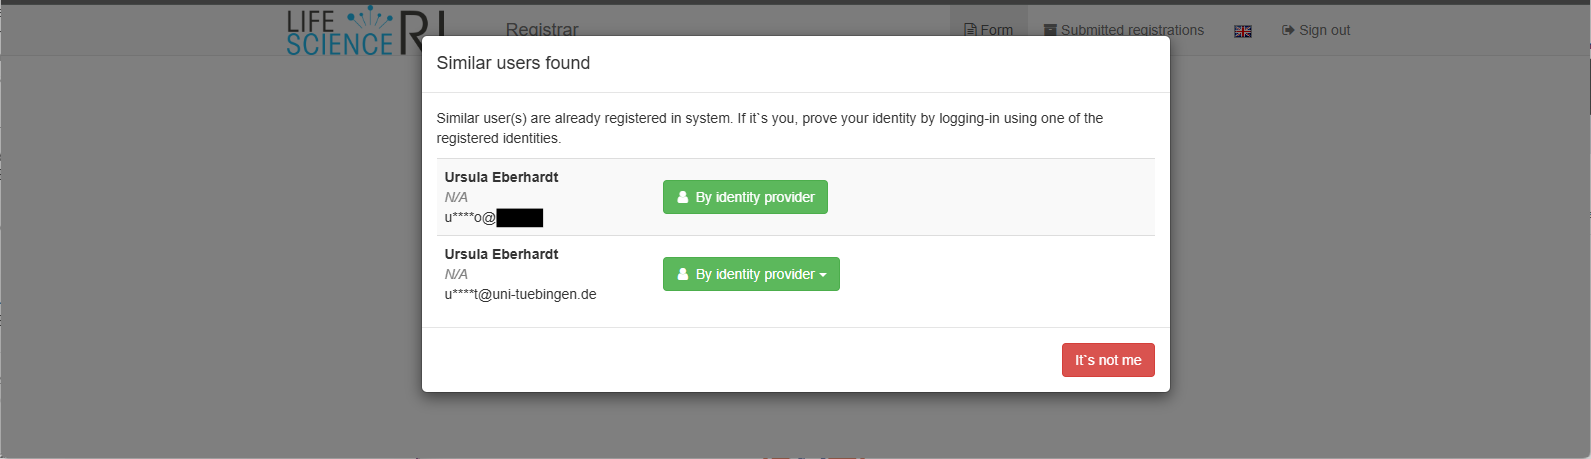Click the red It's not me button
The height and width of the screenshot is (459, 1591).
point(1108,360)
